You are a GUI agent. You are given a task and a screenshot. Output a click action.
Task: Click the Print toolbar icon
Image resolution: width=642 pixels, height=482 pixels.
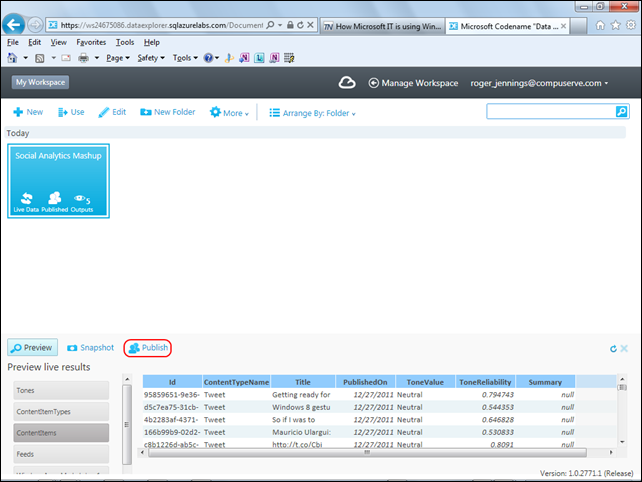pyautogui.click(x=84, y=58)
